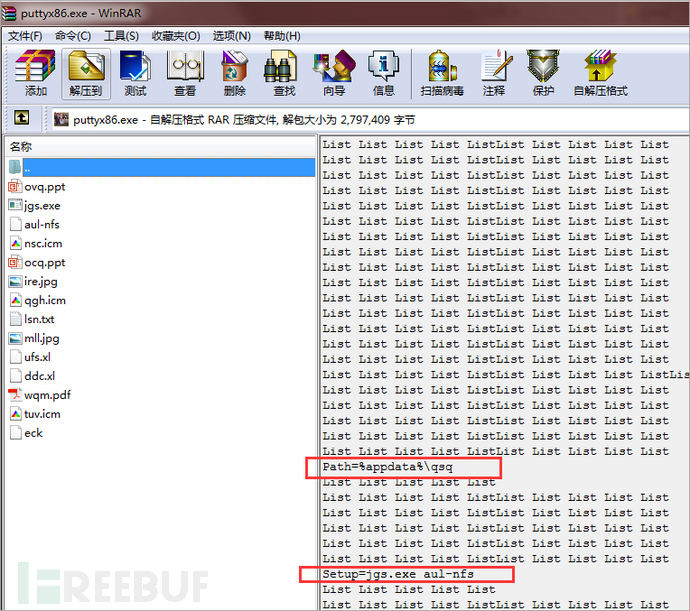Image resolution: width=690 pixels, height=611 pixels.
Task: Click the ocq.ppt file icon
Action: [15, 262]
